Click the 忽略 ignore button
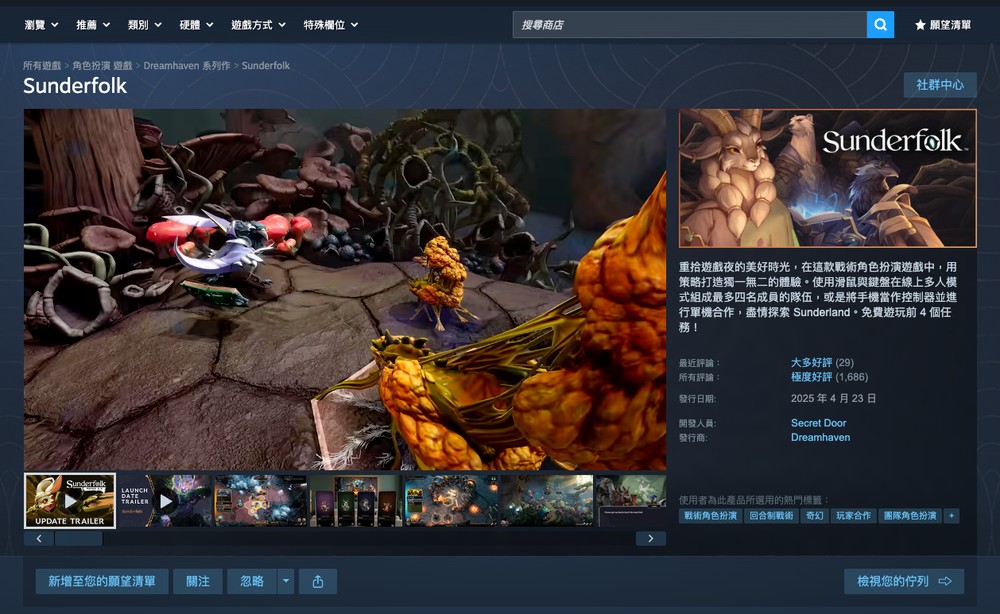 point(252,581)
